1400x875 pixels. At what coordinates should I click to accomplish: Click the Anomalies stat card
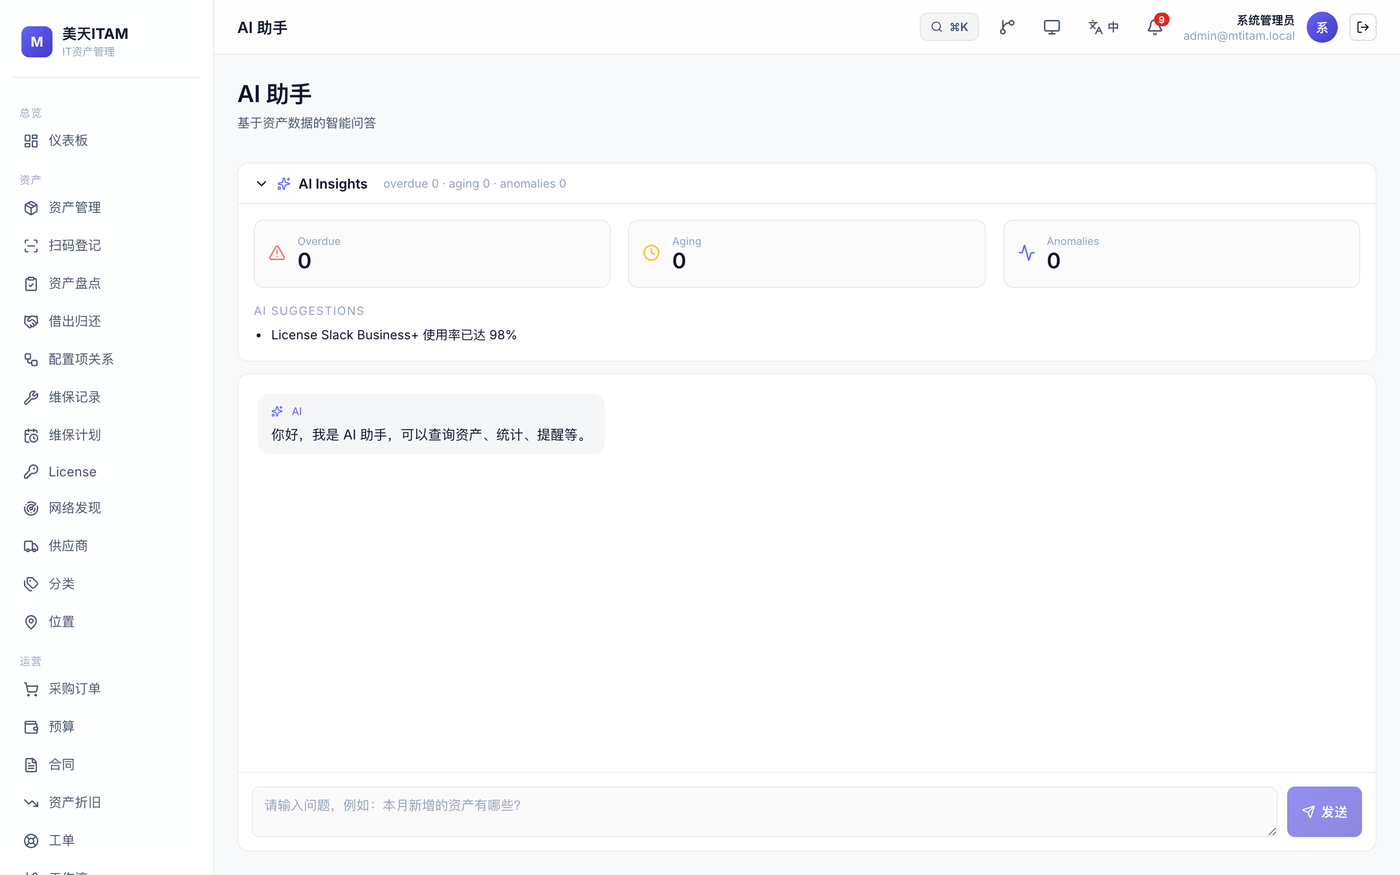pyautogui.click(x=1181, y=254)
